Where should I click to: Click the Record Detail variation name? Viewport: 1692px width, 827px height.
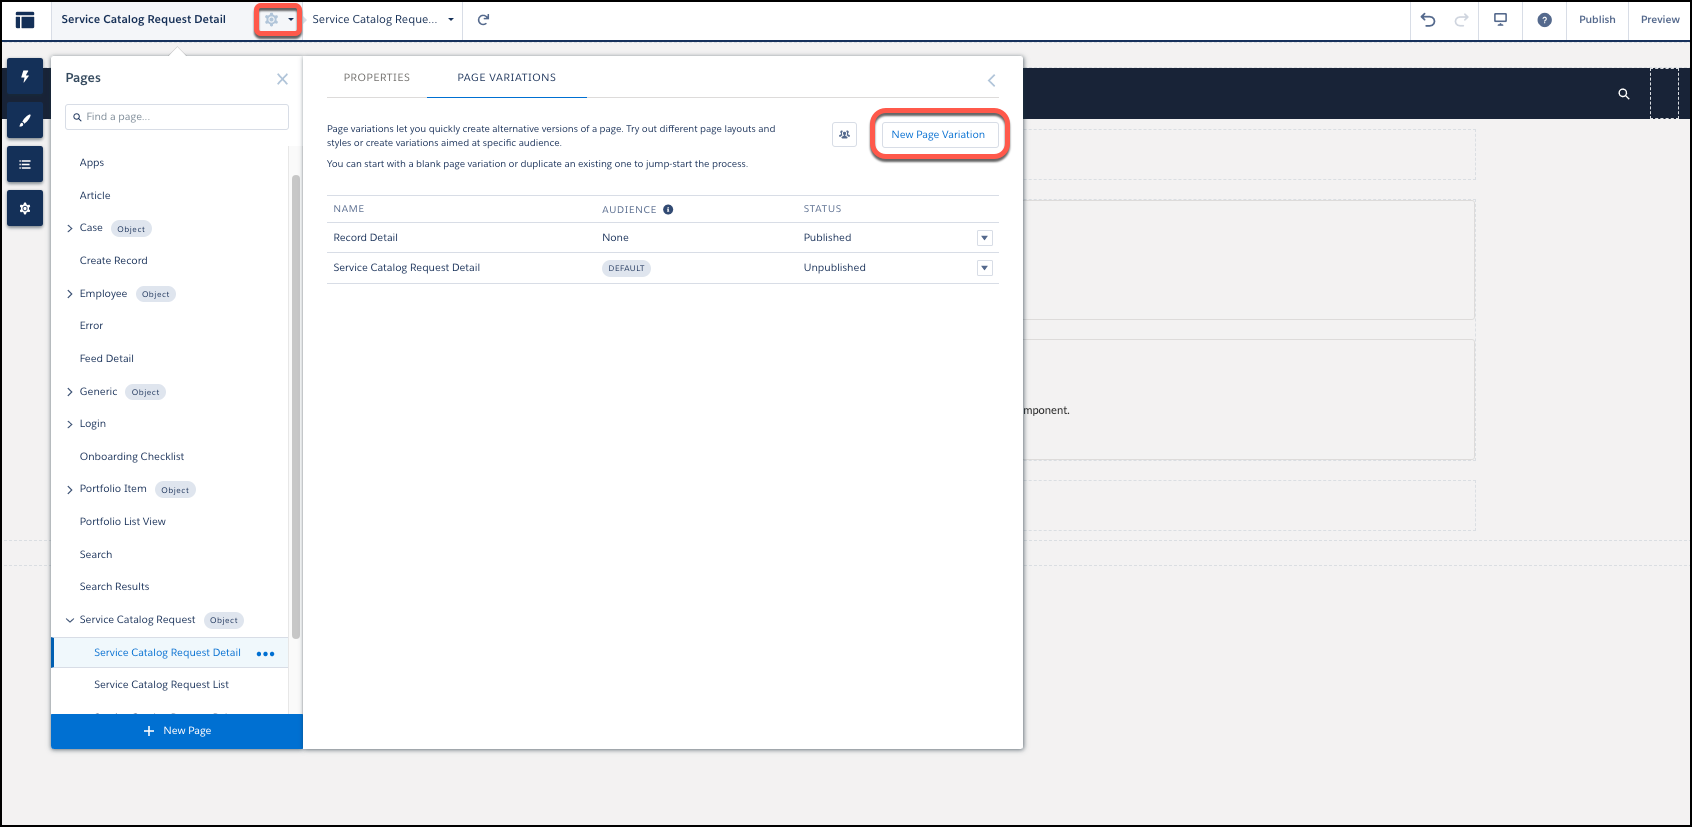366,238
